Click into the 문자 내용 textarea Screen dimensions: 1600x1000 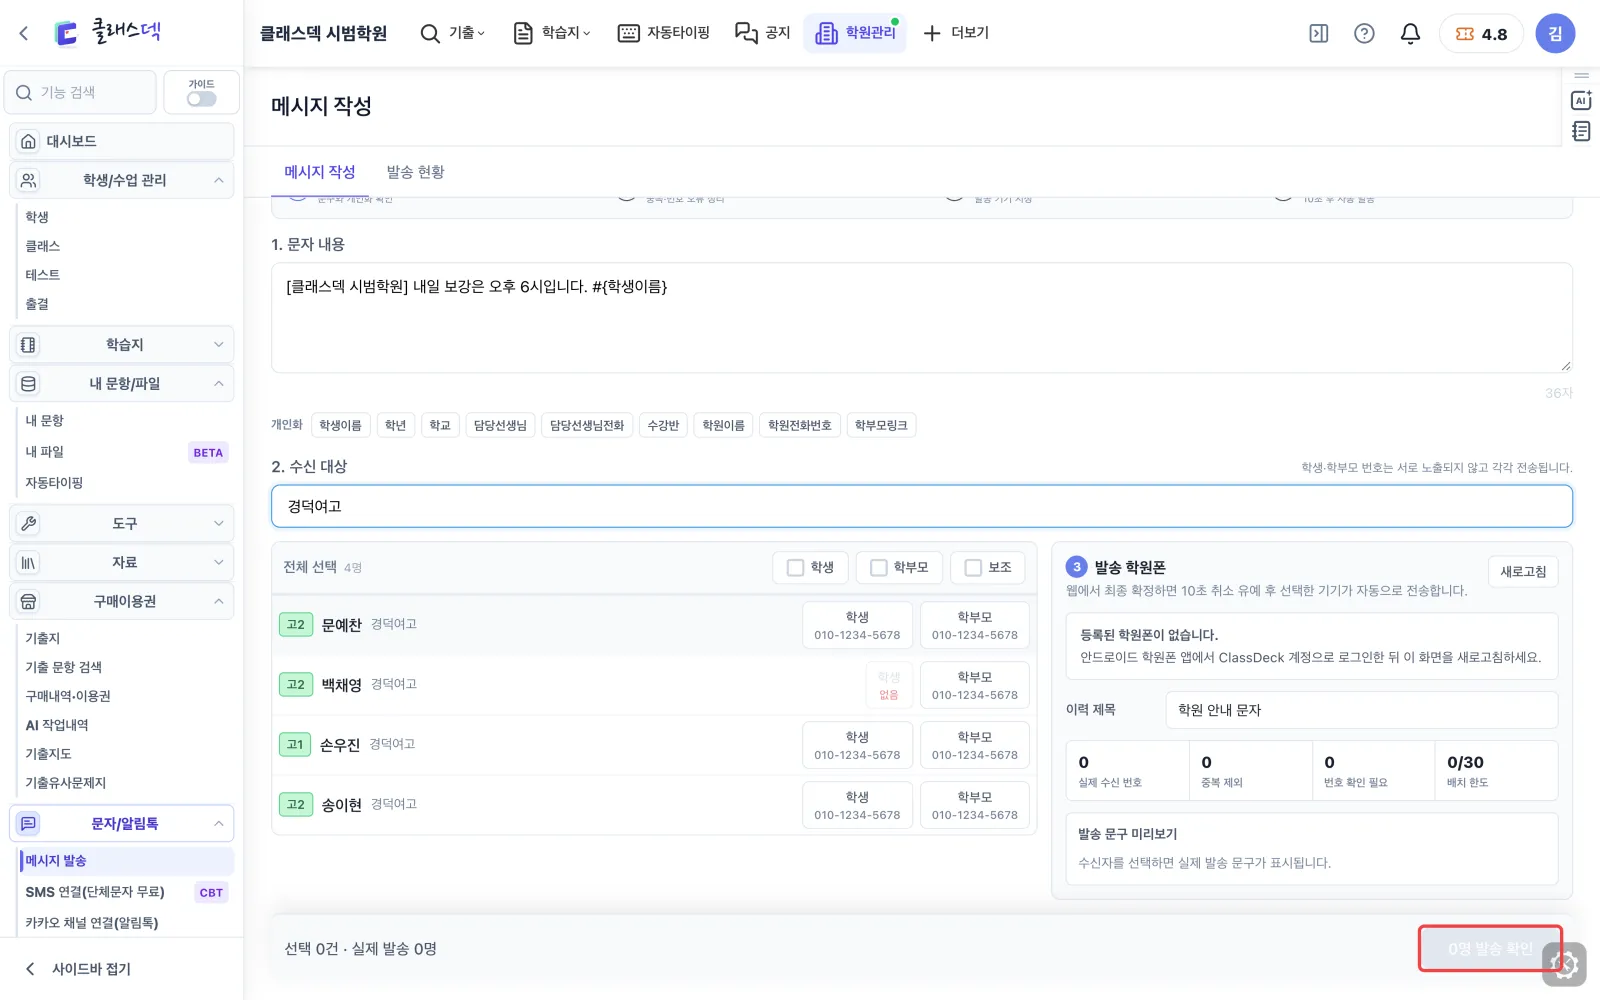pyautogui.click(x=921, y=318)
